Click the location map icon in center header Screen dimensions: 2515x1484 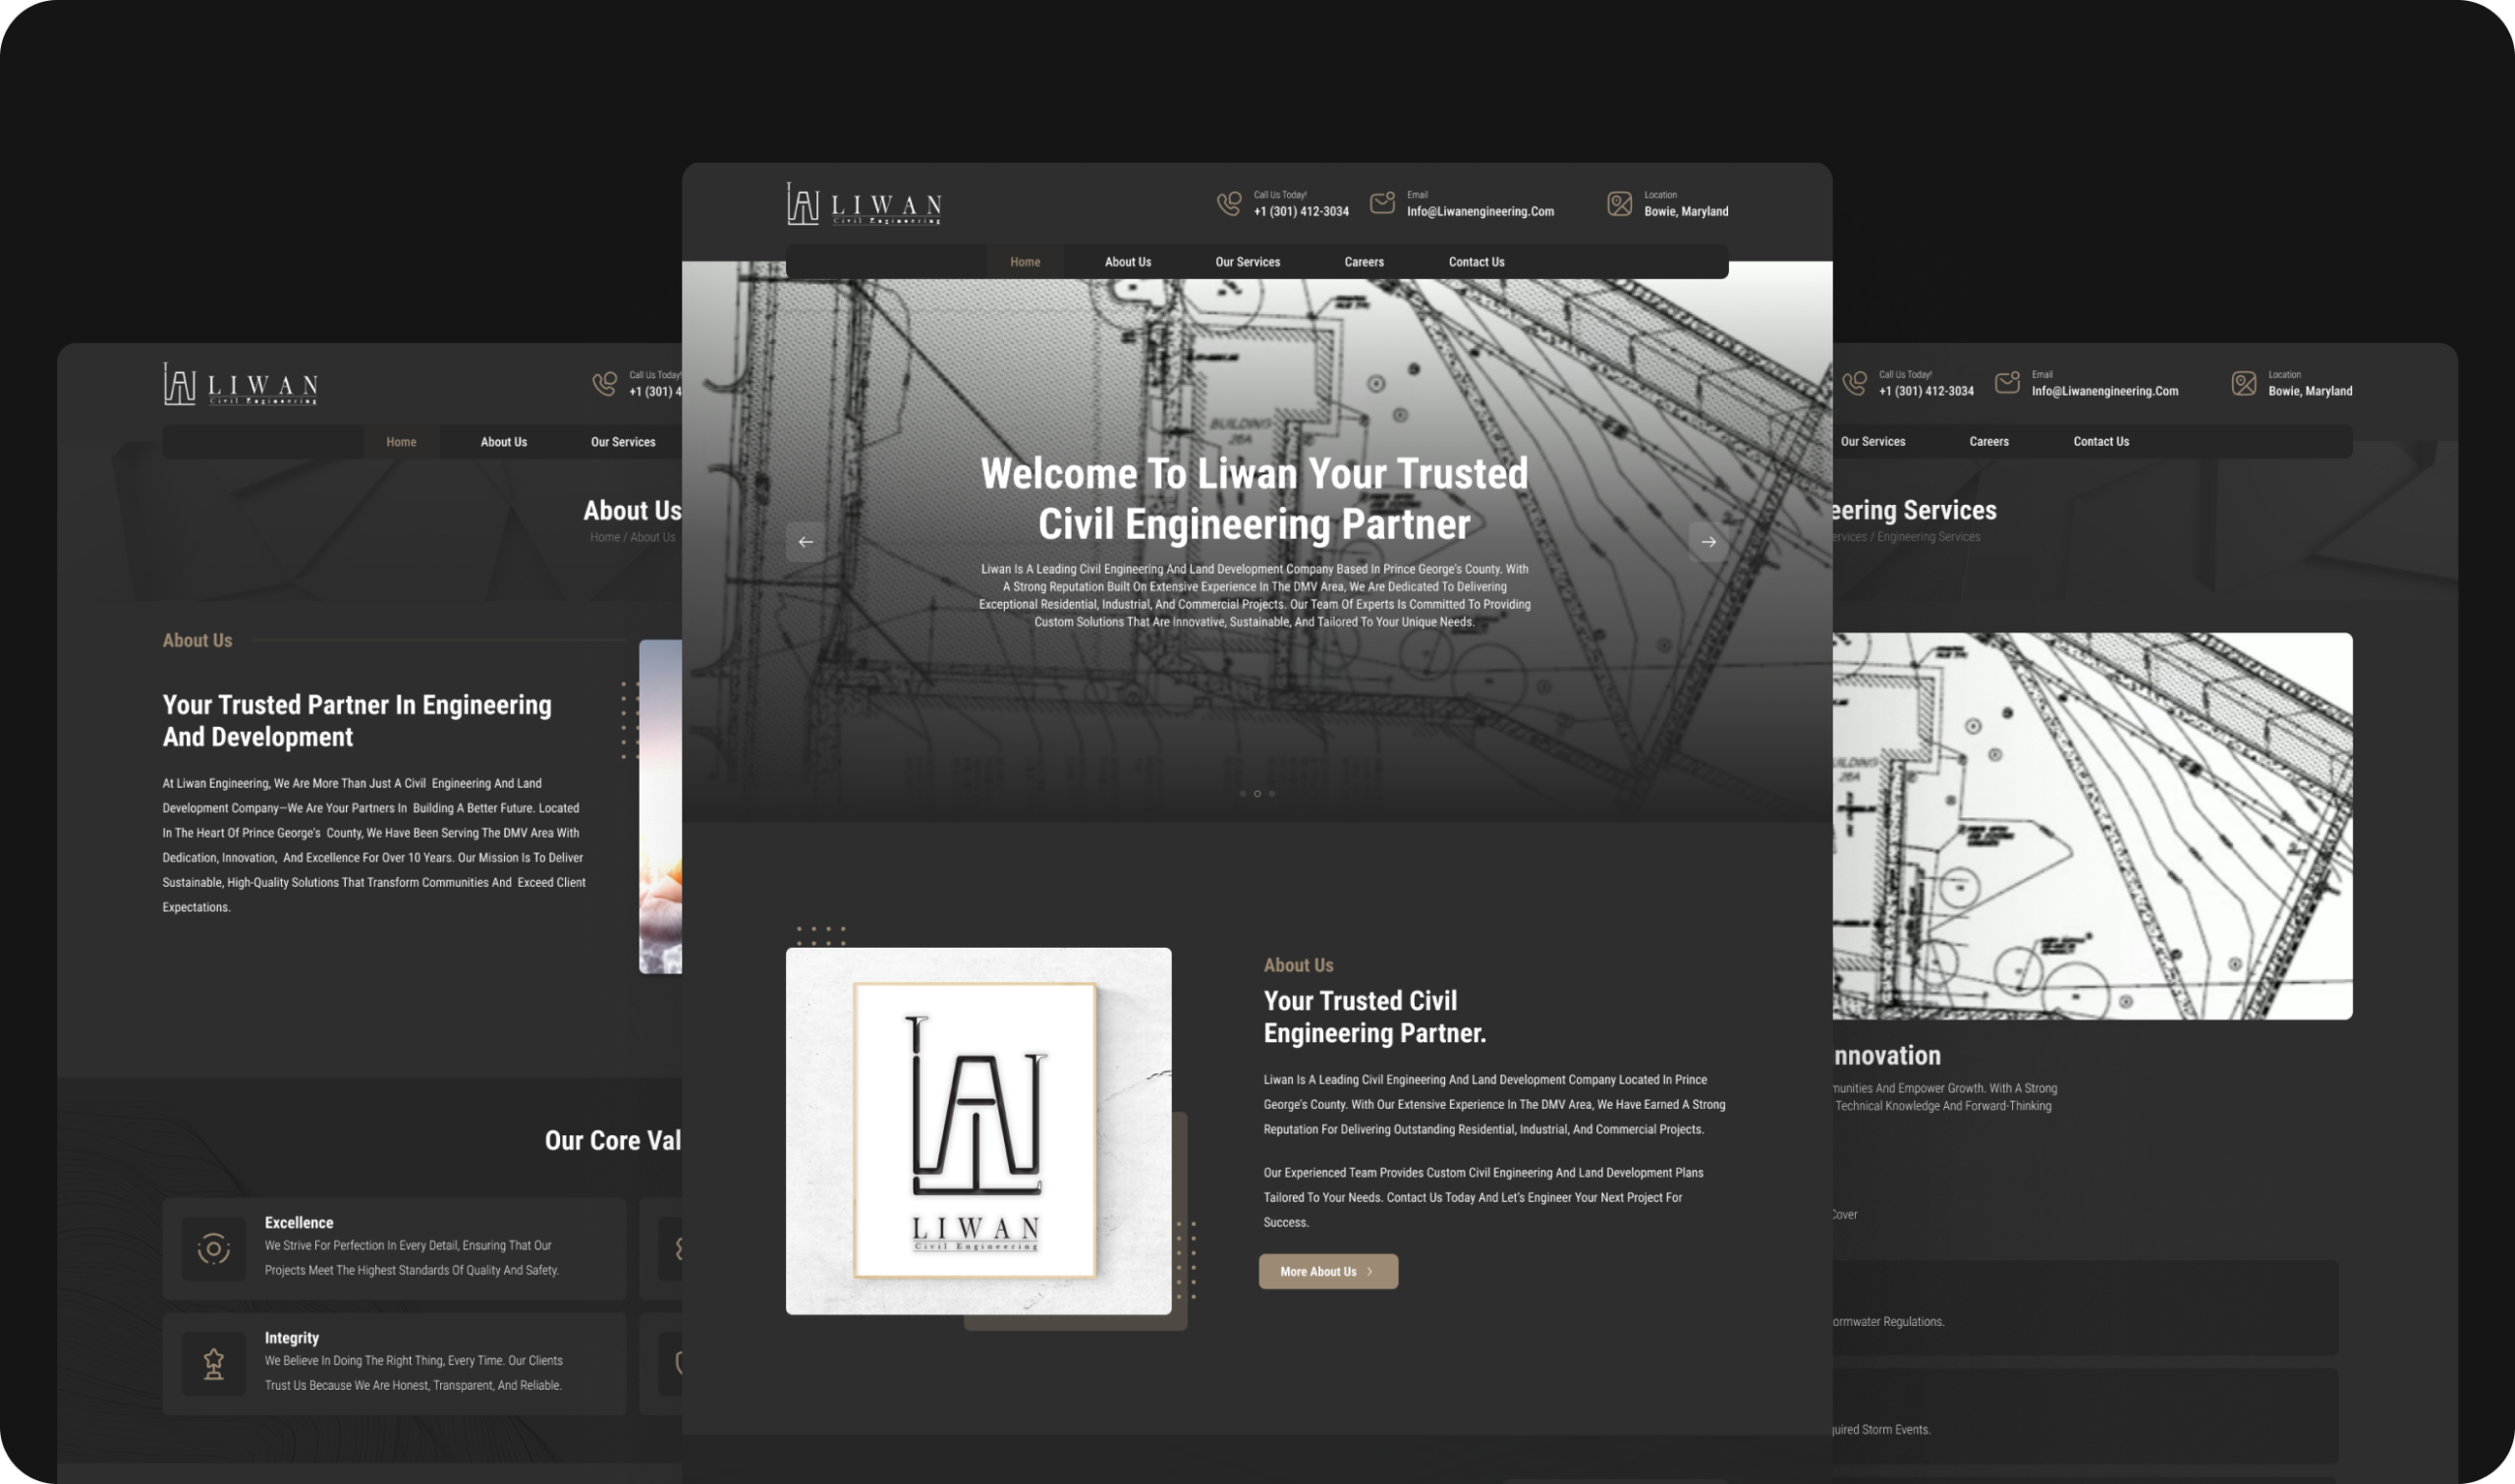(x=1619, y=204)
